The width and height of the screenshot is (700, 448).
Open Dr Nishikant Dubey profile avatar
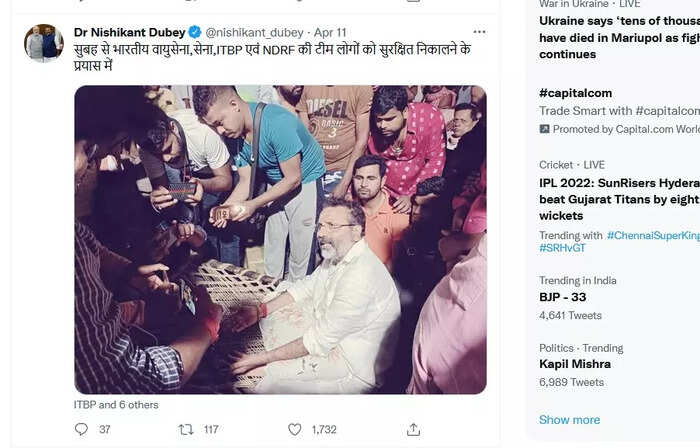pyautogui.click(x=44, y=43)
